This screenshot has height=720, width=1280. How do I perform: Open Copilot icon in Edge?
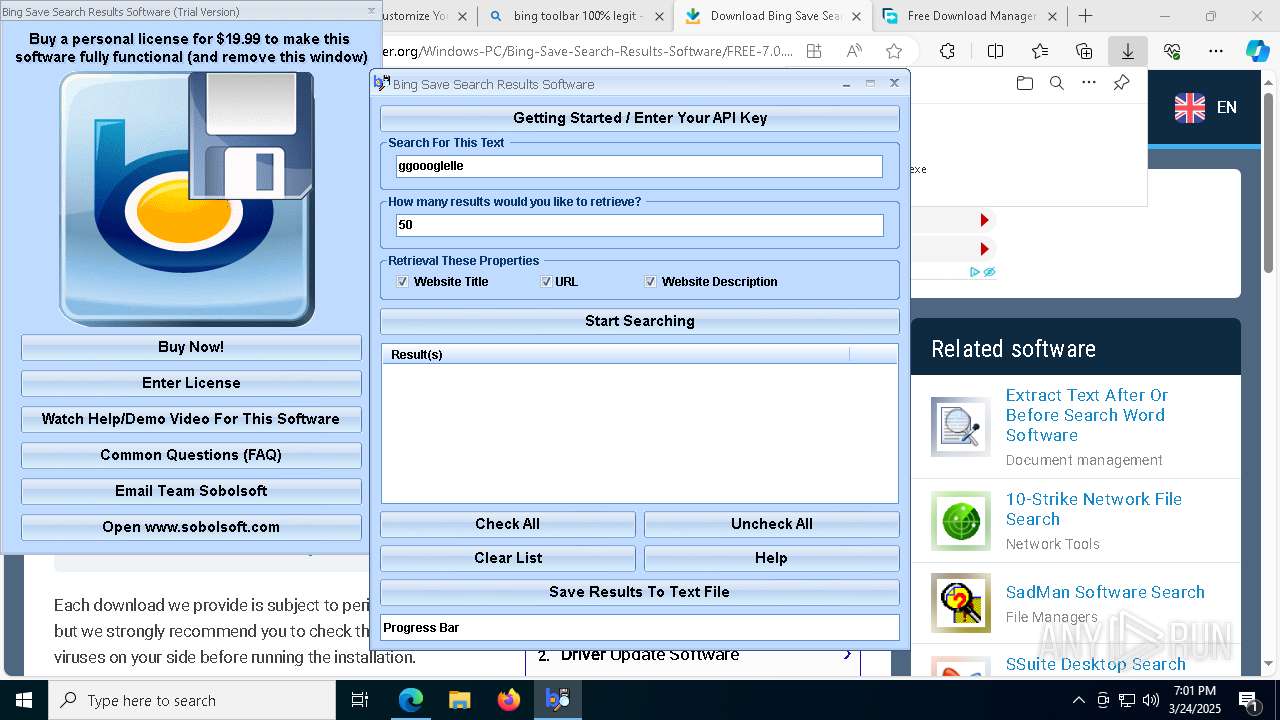click(x=1257, y=51)
